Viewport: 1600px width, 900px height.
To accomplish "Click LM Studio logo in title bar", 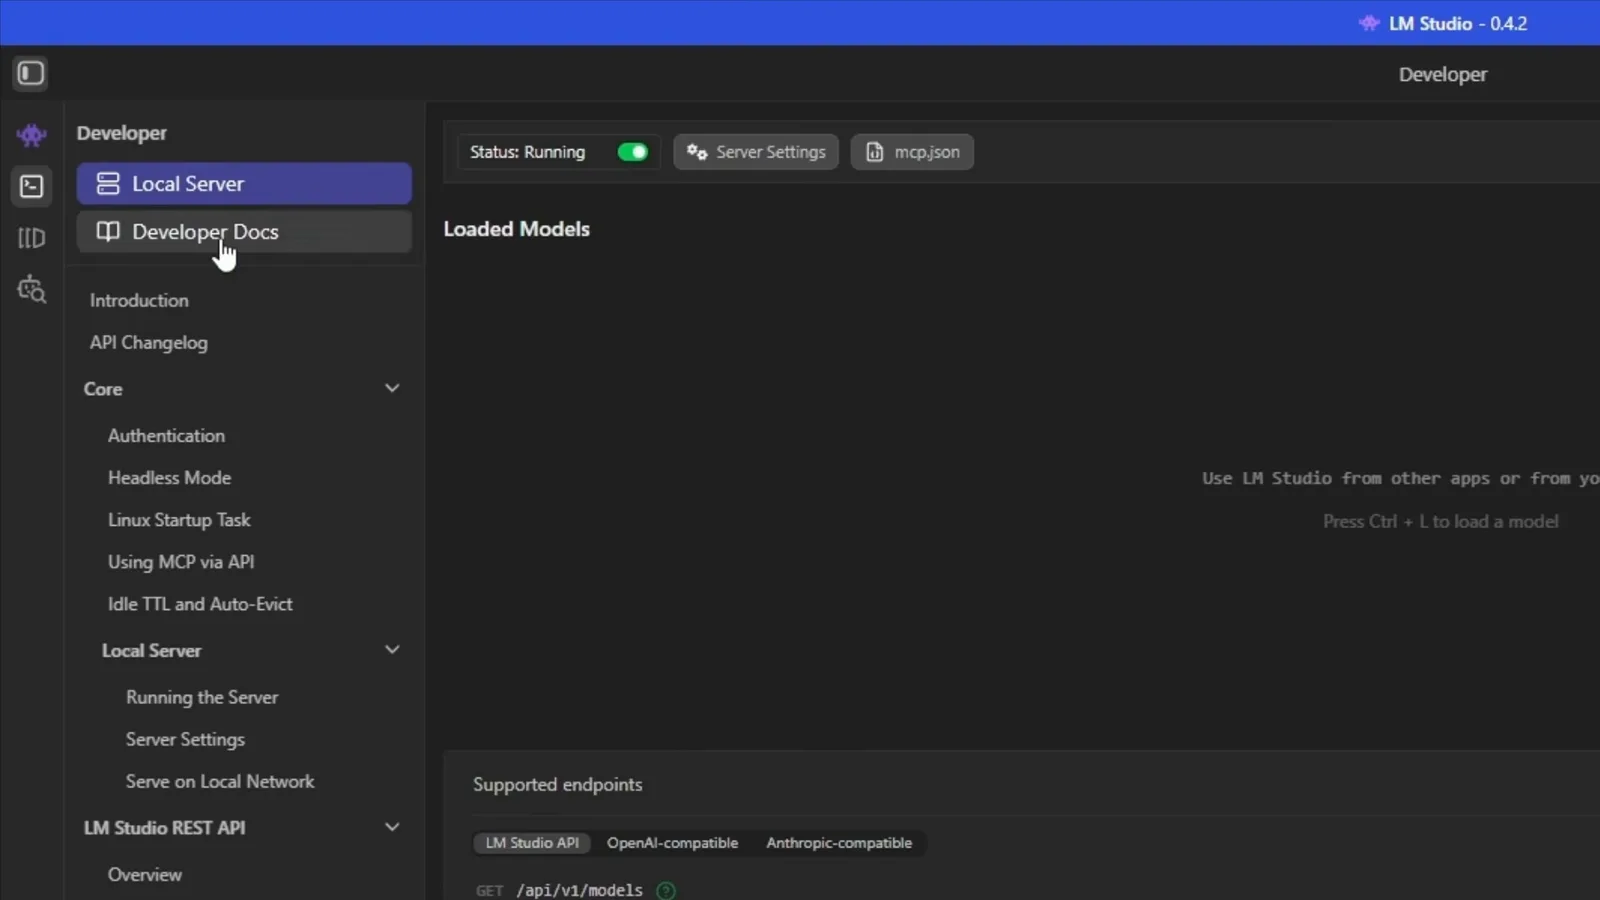I will 1369,23.
